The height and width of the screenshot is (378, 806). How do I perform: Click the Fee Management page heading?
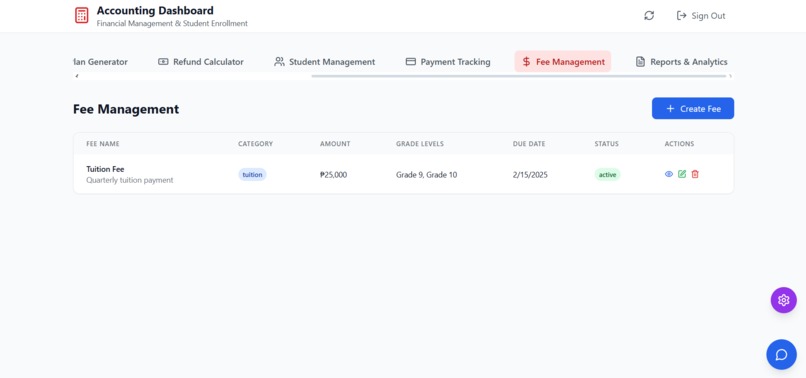point(126,109)
